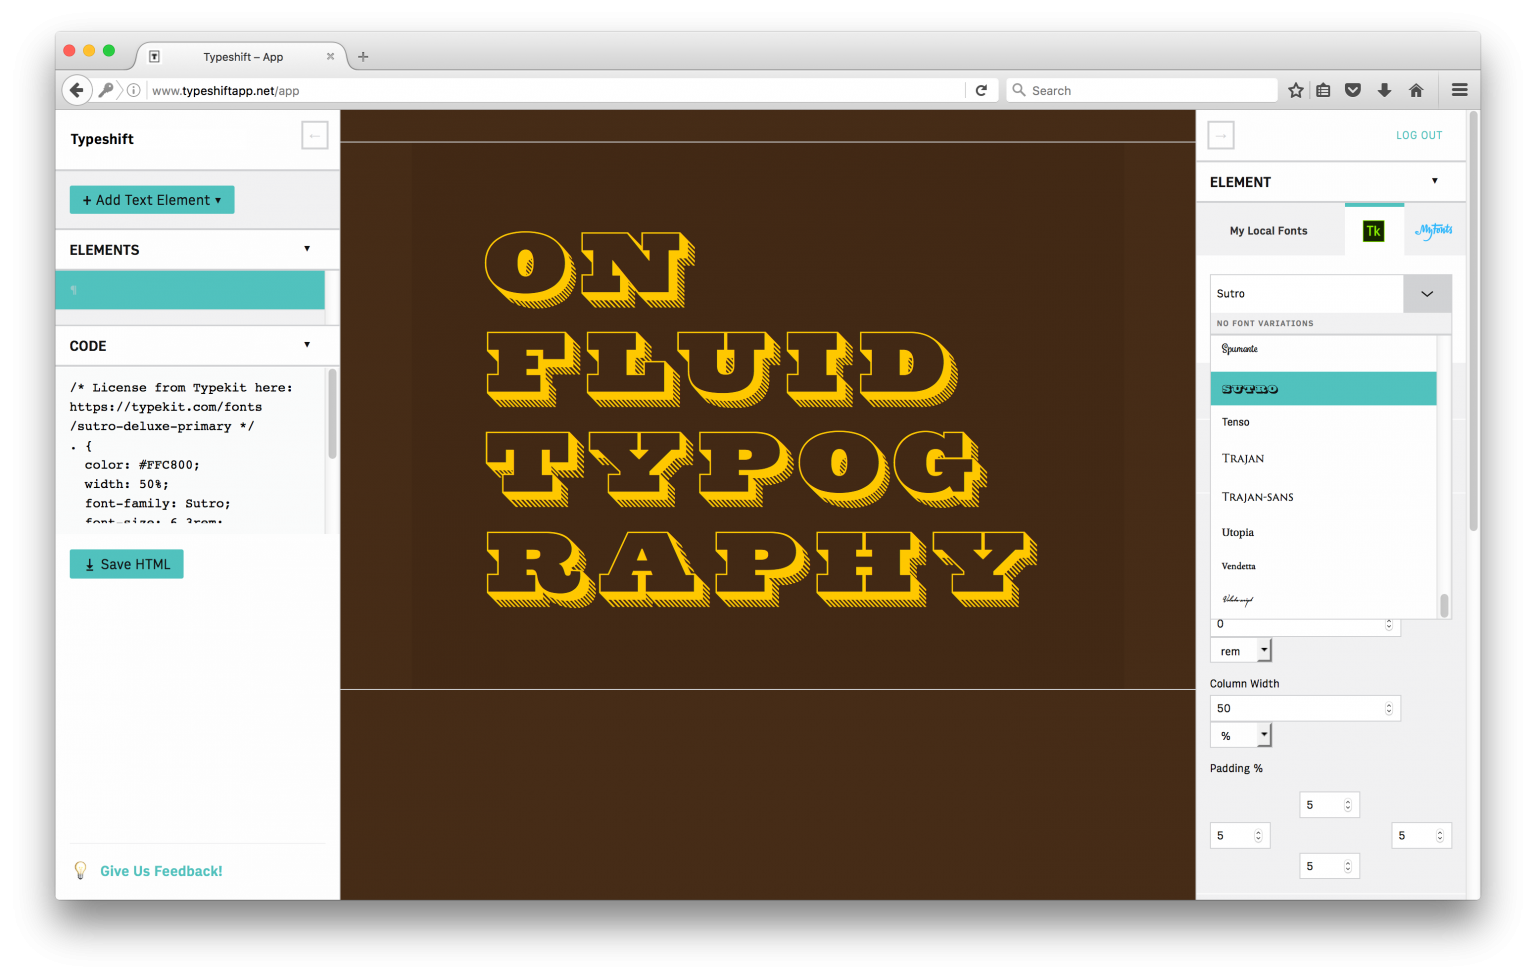1536x979 pixels.
Task: Select Trajan from the font list
Action: [x=1243, y=458]
